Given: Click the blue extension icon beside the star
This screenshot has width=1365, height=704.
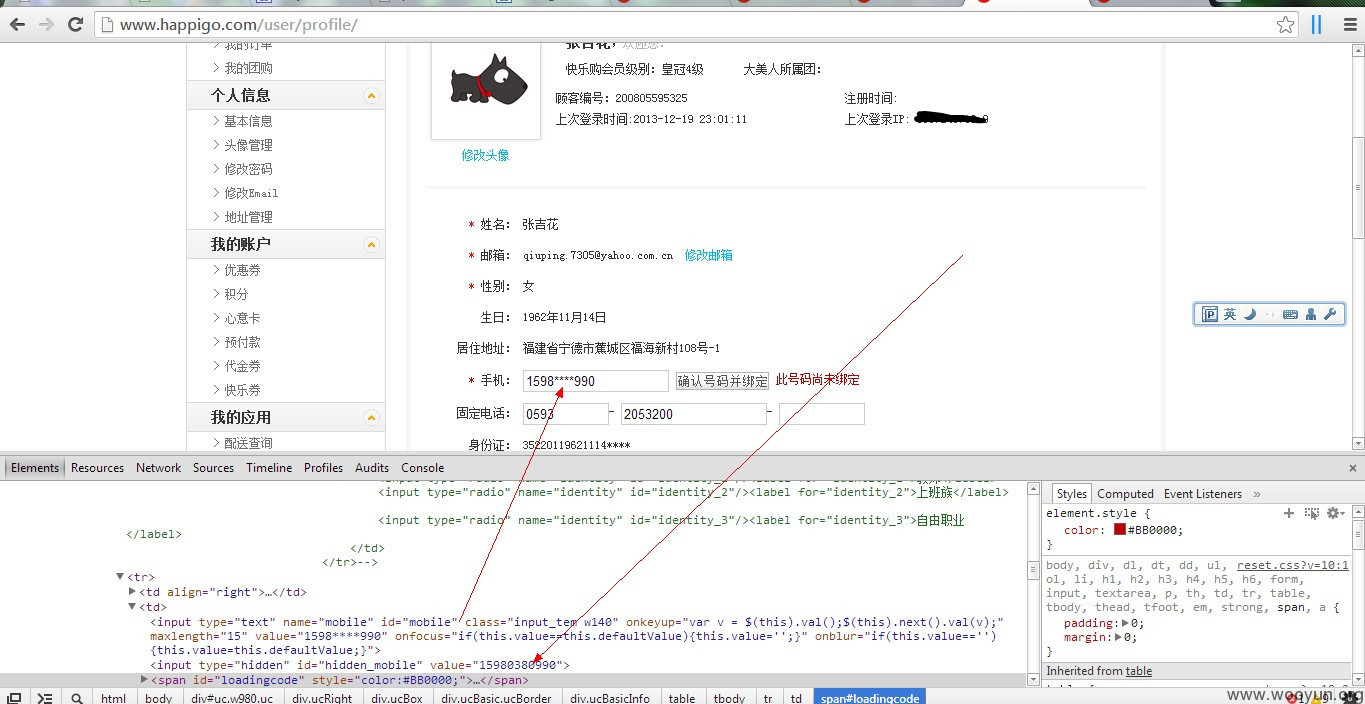Looking at the screenshot, I should (x=1317, y=25).
